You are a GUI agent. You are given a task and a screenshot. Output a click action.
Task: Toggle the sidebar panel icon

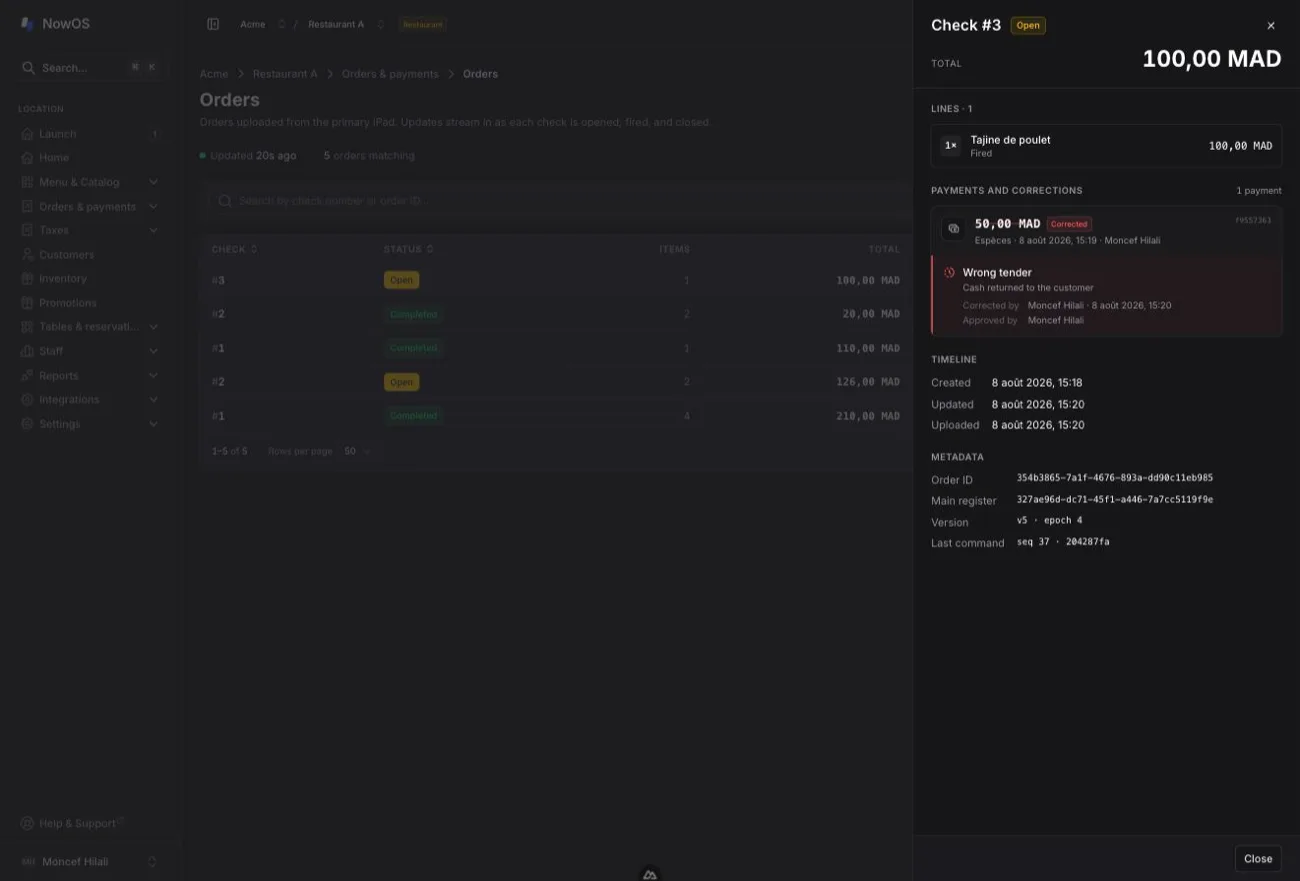pyautogui.click(x=213, y=24)
